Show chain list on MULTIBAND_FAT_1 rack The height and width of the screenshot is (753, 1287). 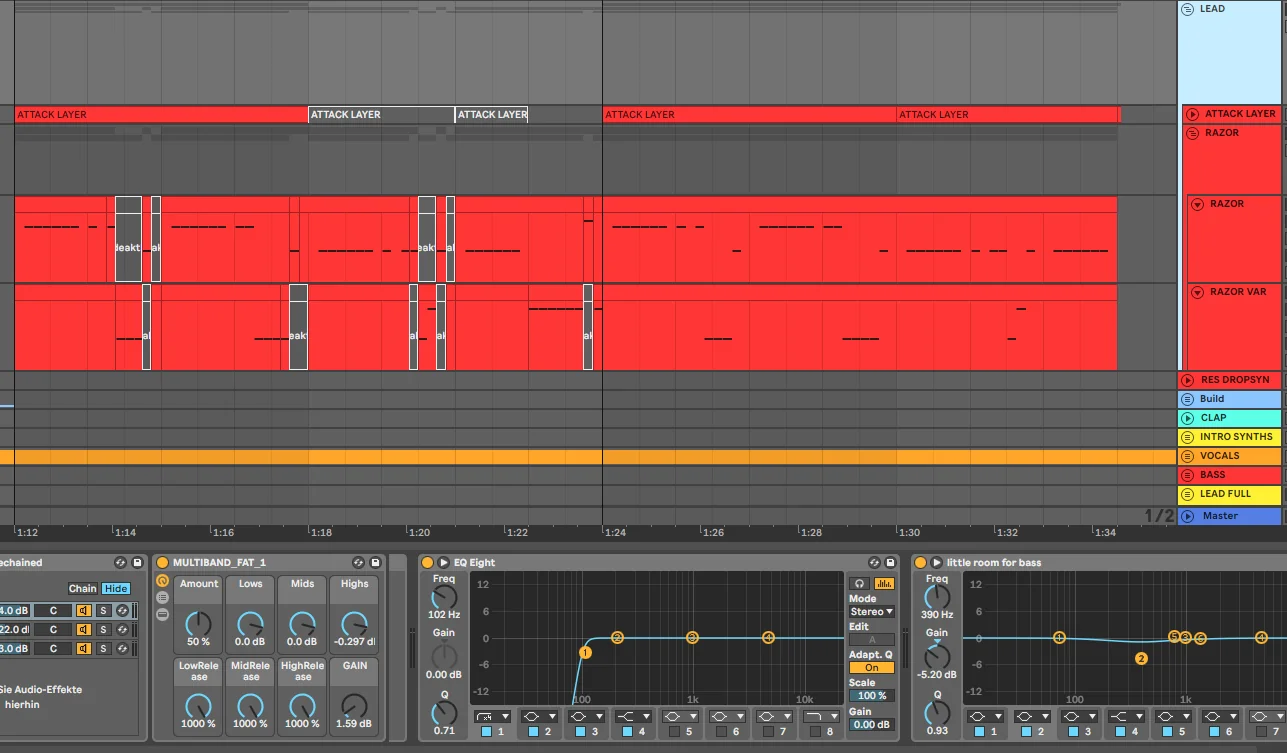(162, 597)
